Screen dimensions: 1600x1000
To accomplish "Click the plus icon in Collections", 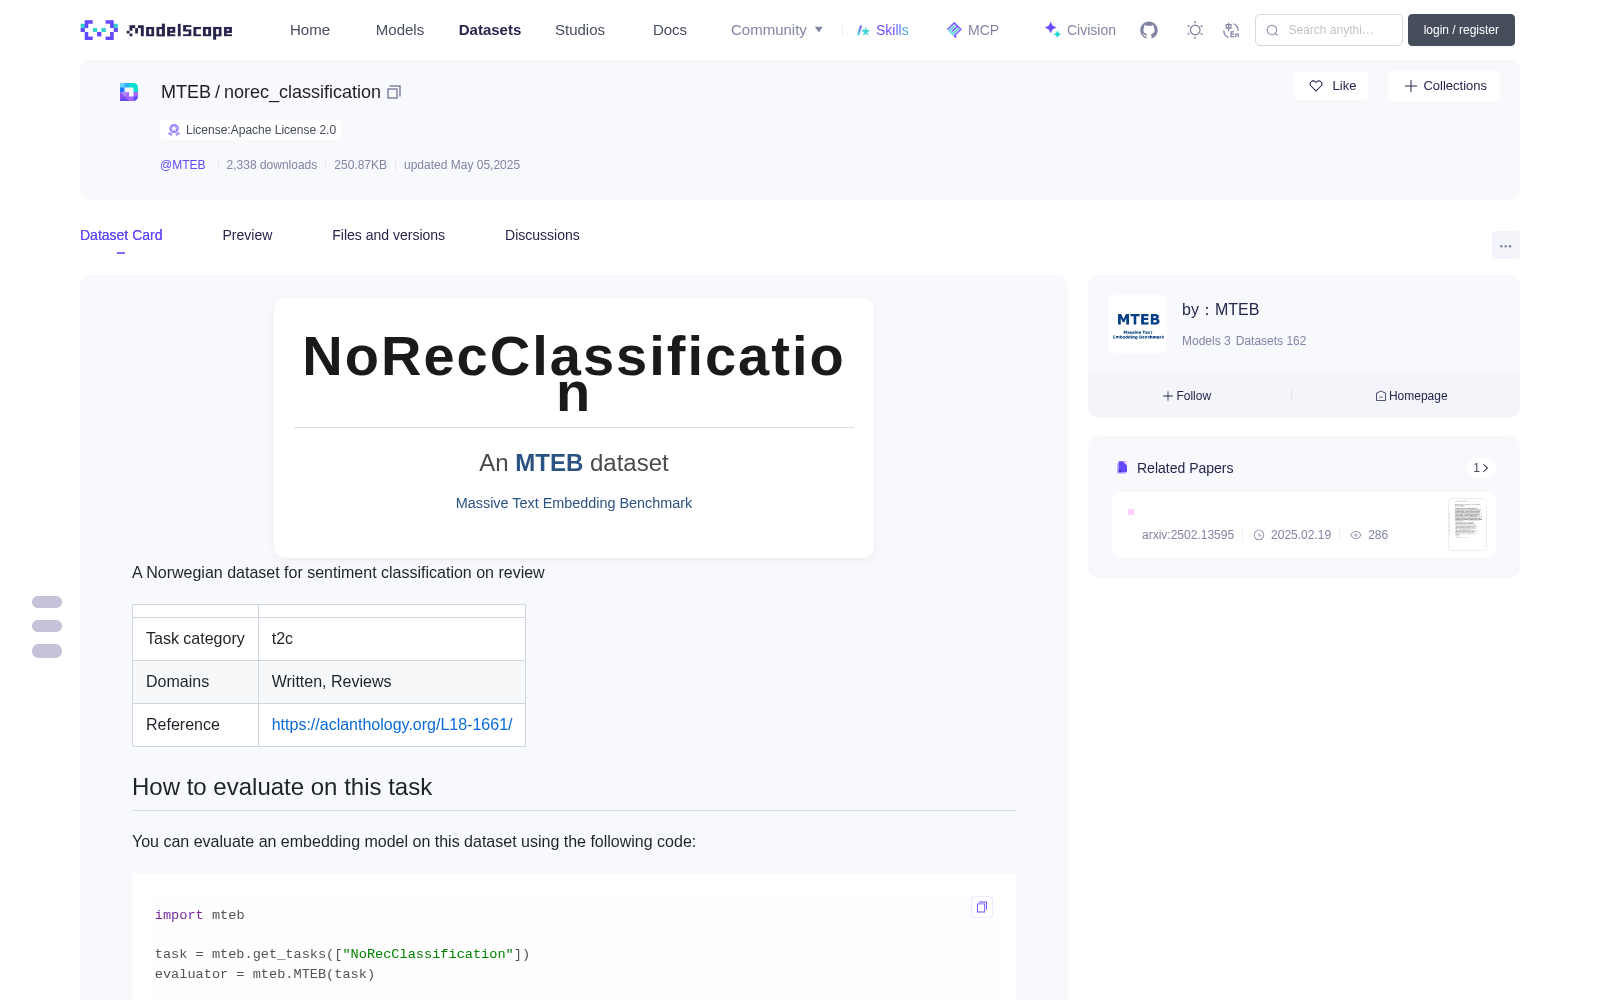I will click(1411, 86).
